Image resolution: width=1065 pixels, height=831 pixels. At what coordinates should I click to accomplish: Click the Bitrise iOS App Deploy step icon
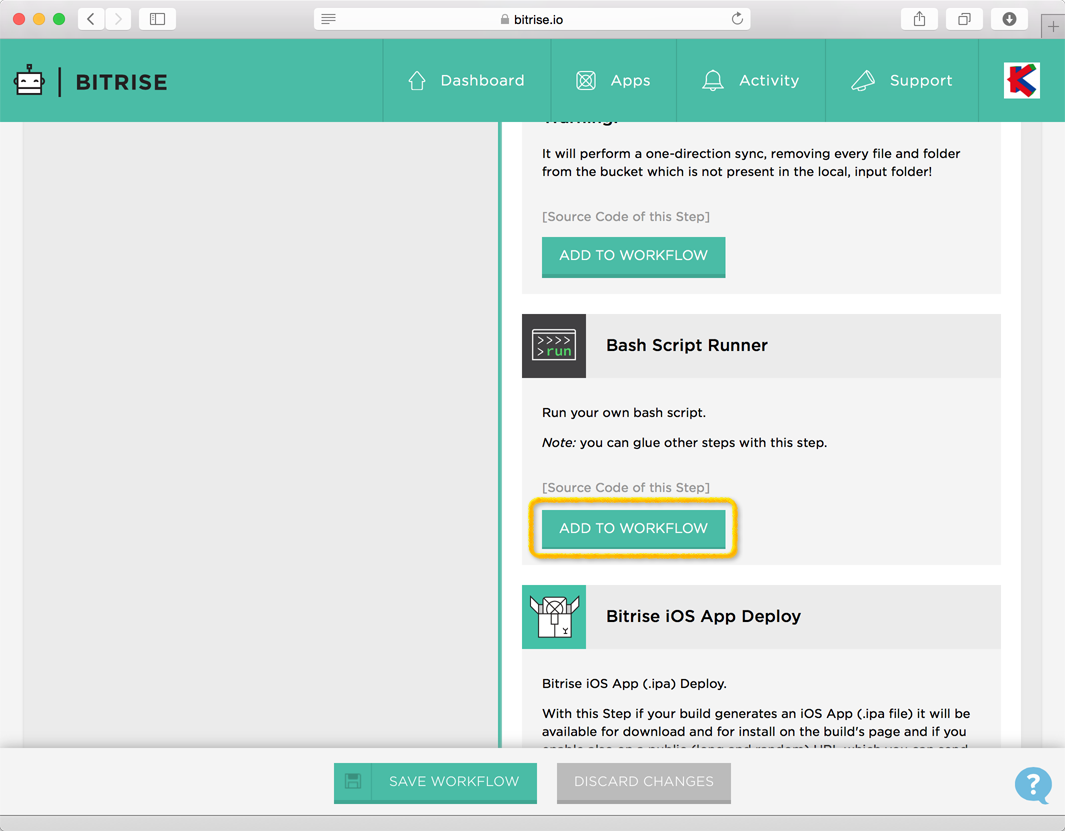tap(553, 617)
